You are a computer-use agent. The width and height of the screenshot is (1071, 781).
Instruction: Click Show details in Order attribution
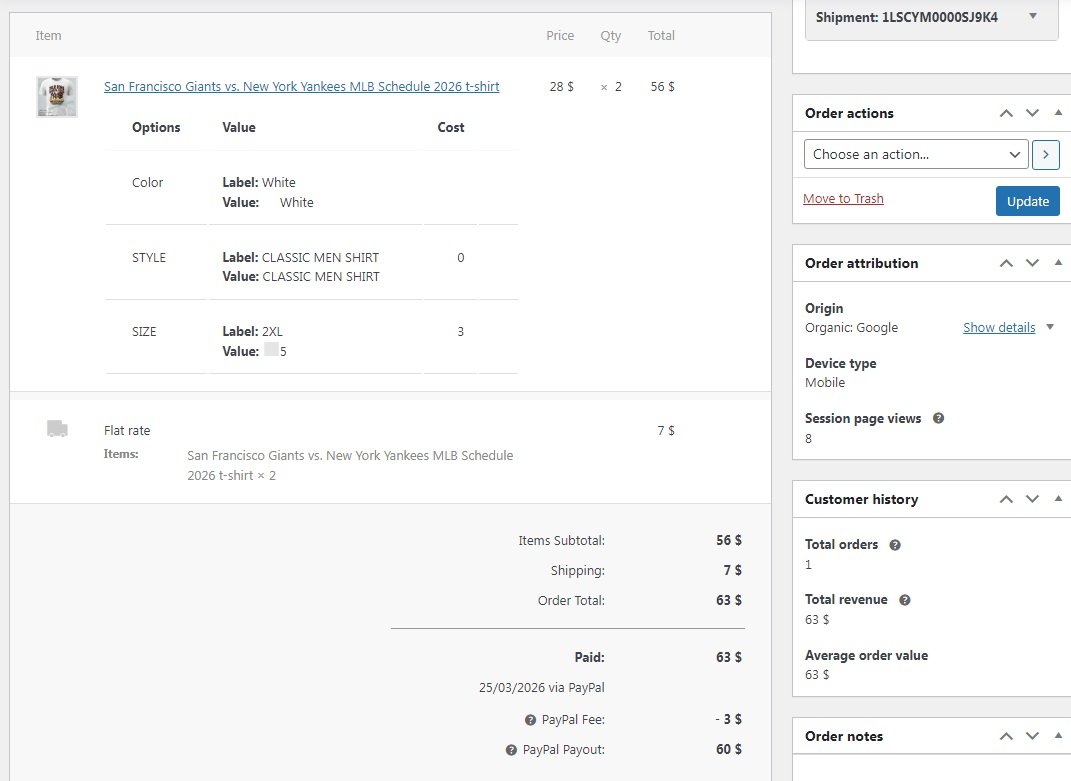click(x=998, y=327)
